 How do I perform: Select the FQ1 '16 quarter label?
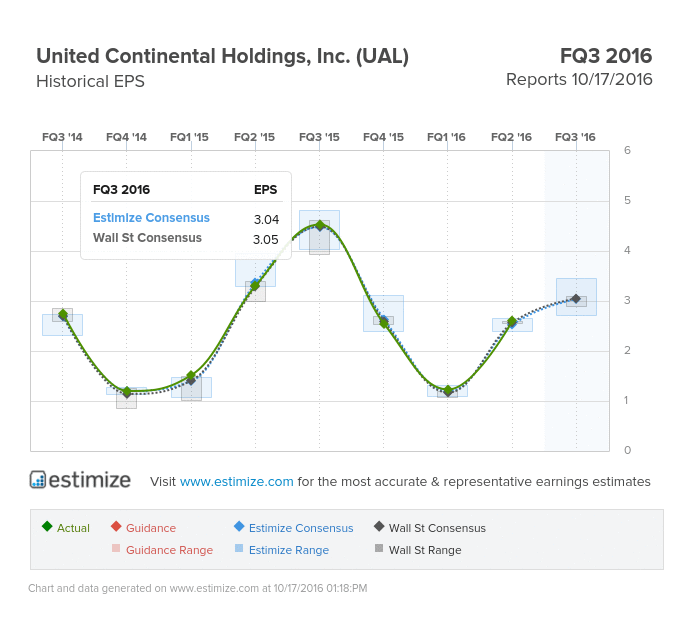pos(446,137)
